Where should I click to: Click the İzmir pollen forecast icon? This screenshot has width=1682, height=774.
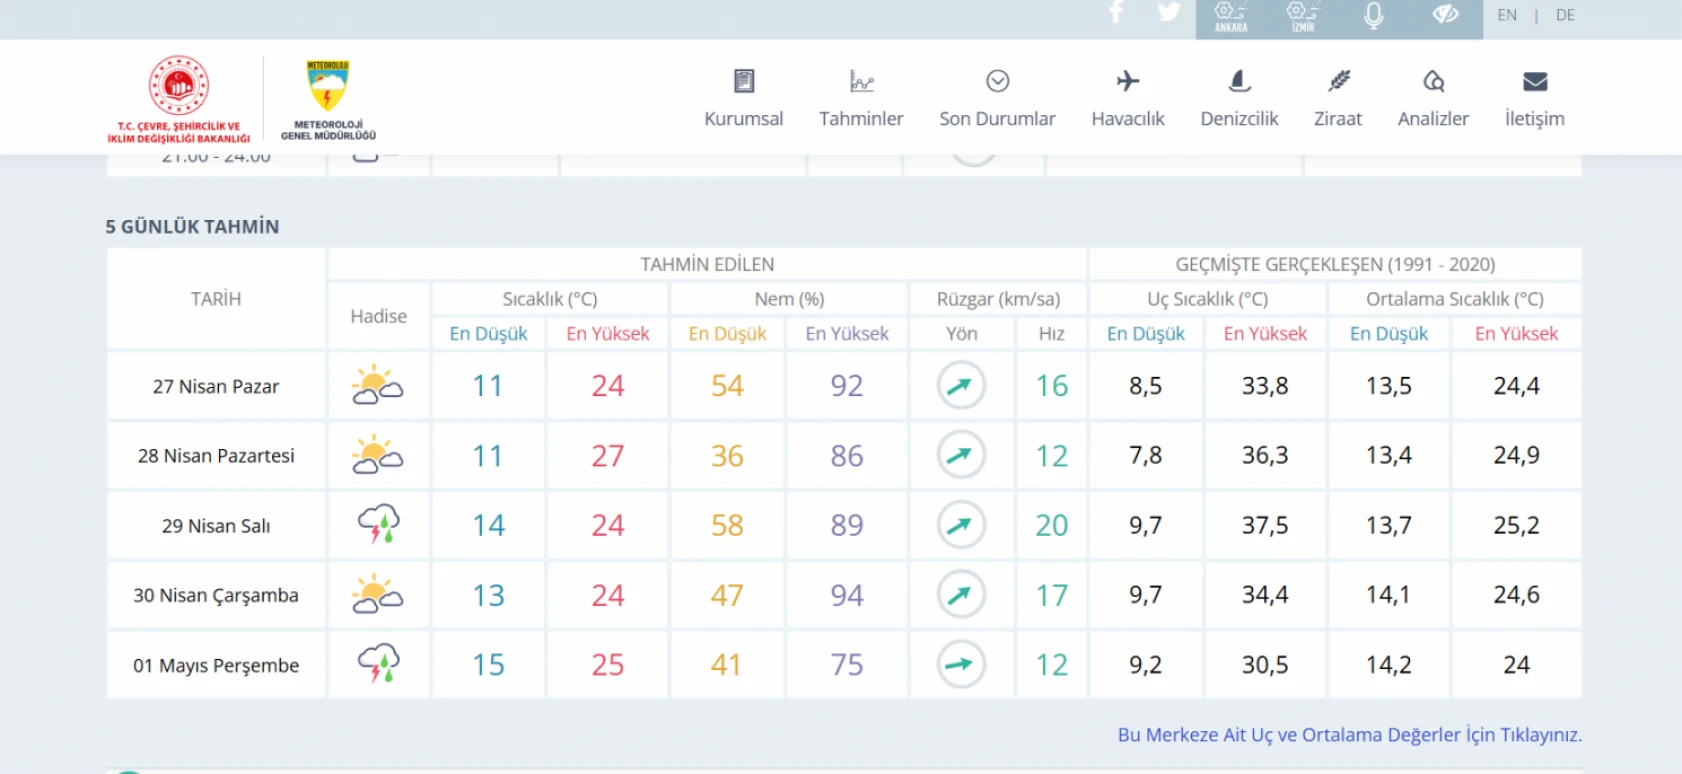[1302, 16]
